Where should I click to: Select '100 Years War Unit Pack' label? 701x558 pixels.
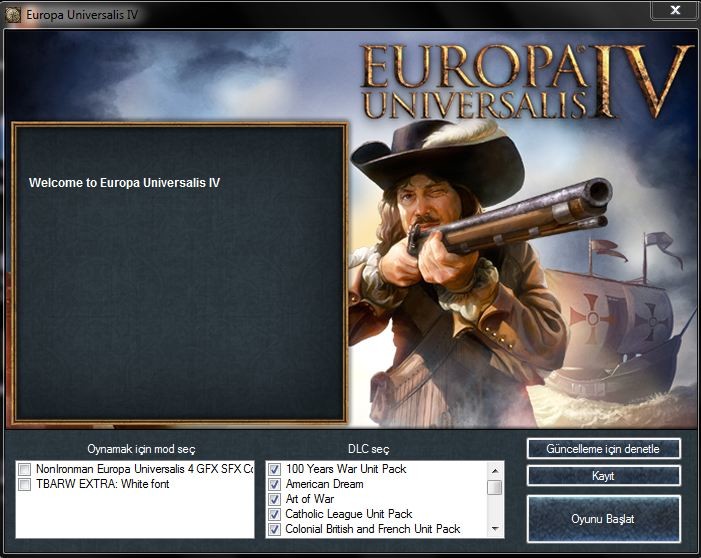346,469
